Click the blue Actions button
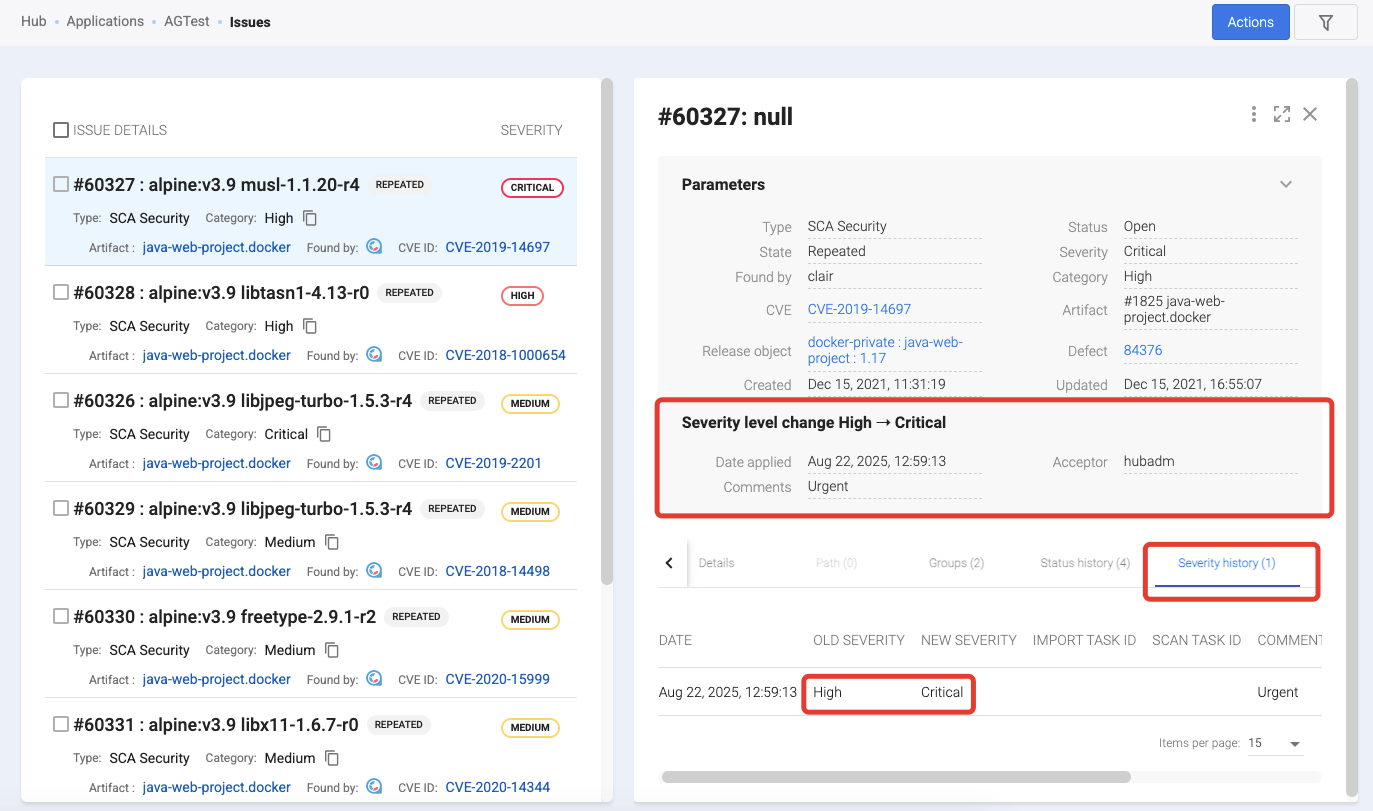 tap(1250, 22)
